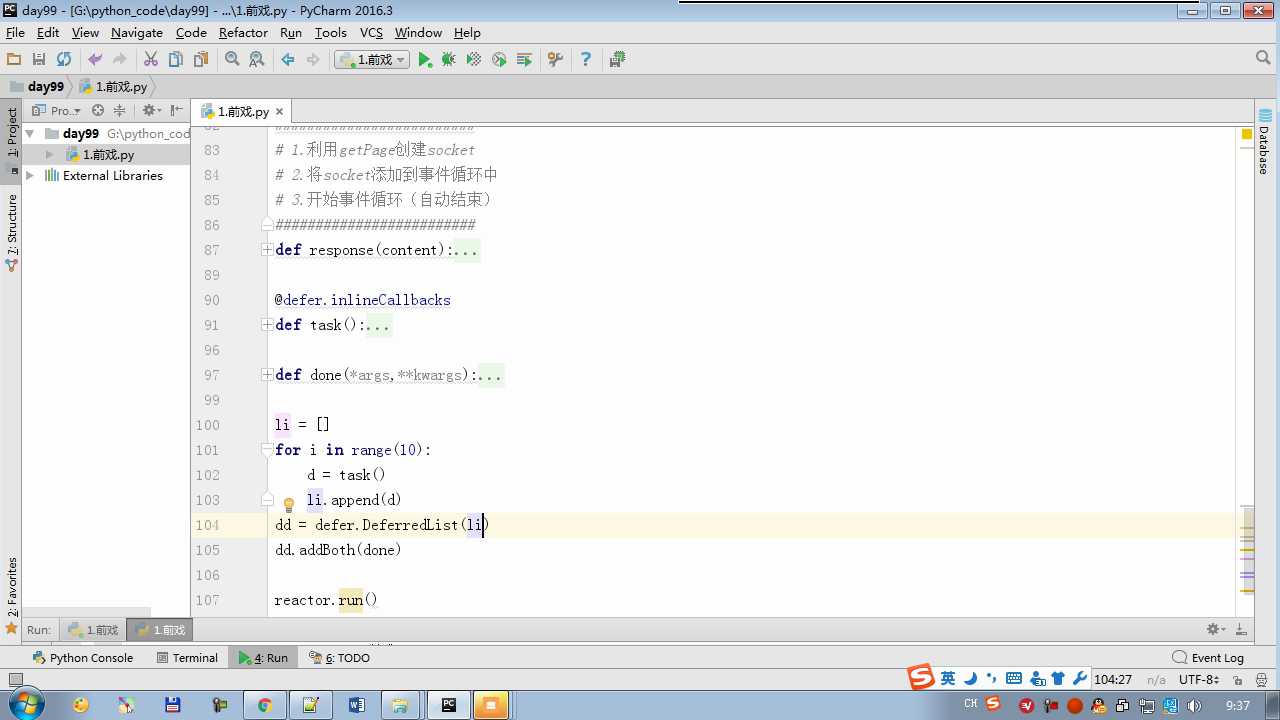This screenshot has width=1280, height=720.
Task: Click the Save All toolbar icon
Action: 39,60
